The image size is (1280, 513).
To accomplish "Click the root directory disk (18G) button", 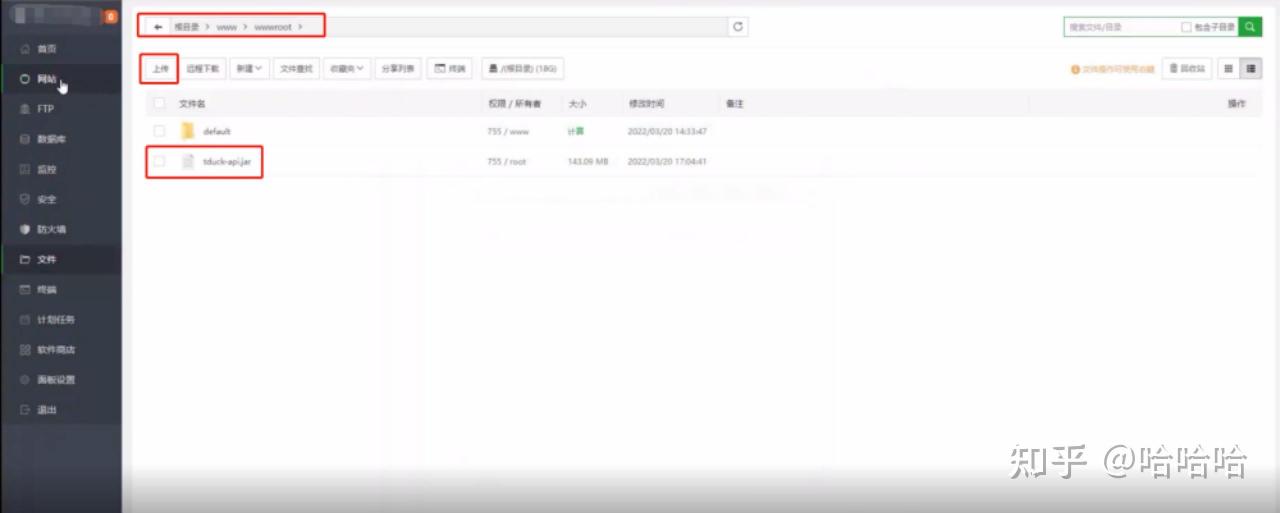I will (x=522, y=69).
